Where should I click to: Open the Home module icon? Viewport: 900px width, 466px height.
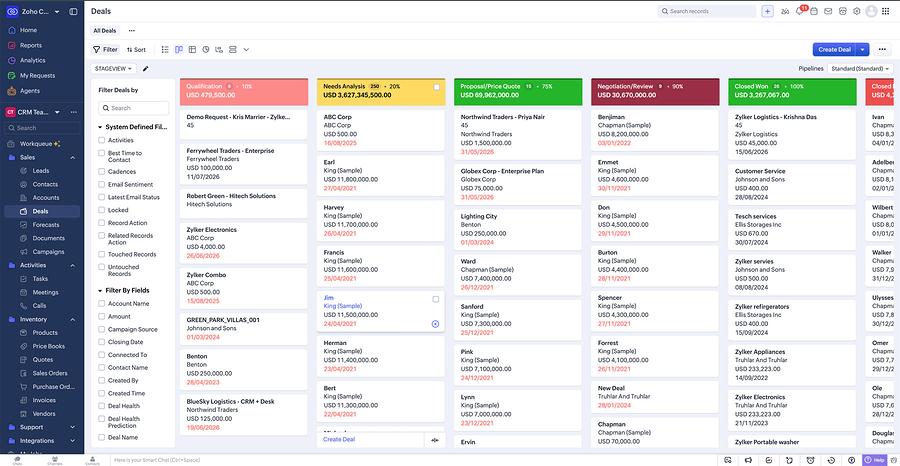pyautogui.click(x=12, y=30)
